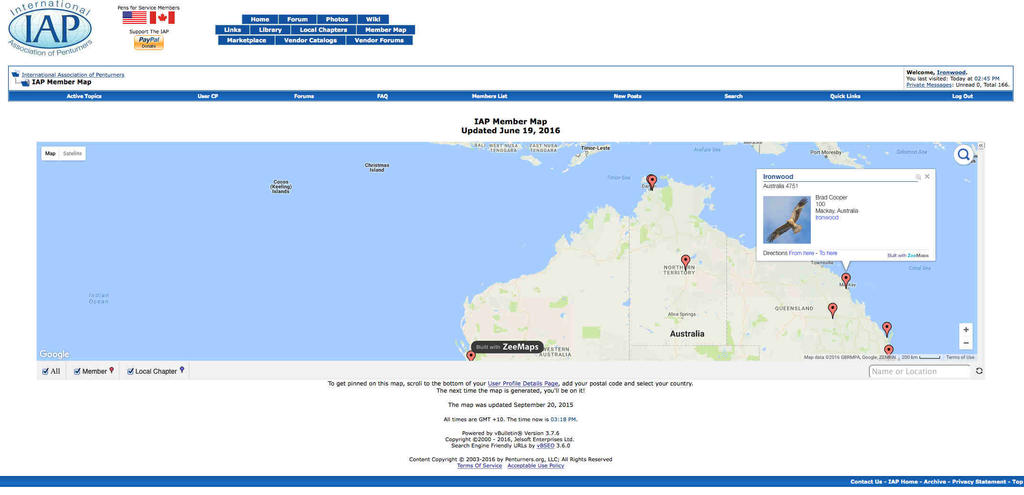This screenshot has width=1024, height=495.
Task: Zoom in the map with plus button
Action: click(965, 329)
